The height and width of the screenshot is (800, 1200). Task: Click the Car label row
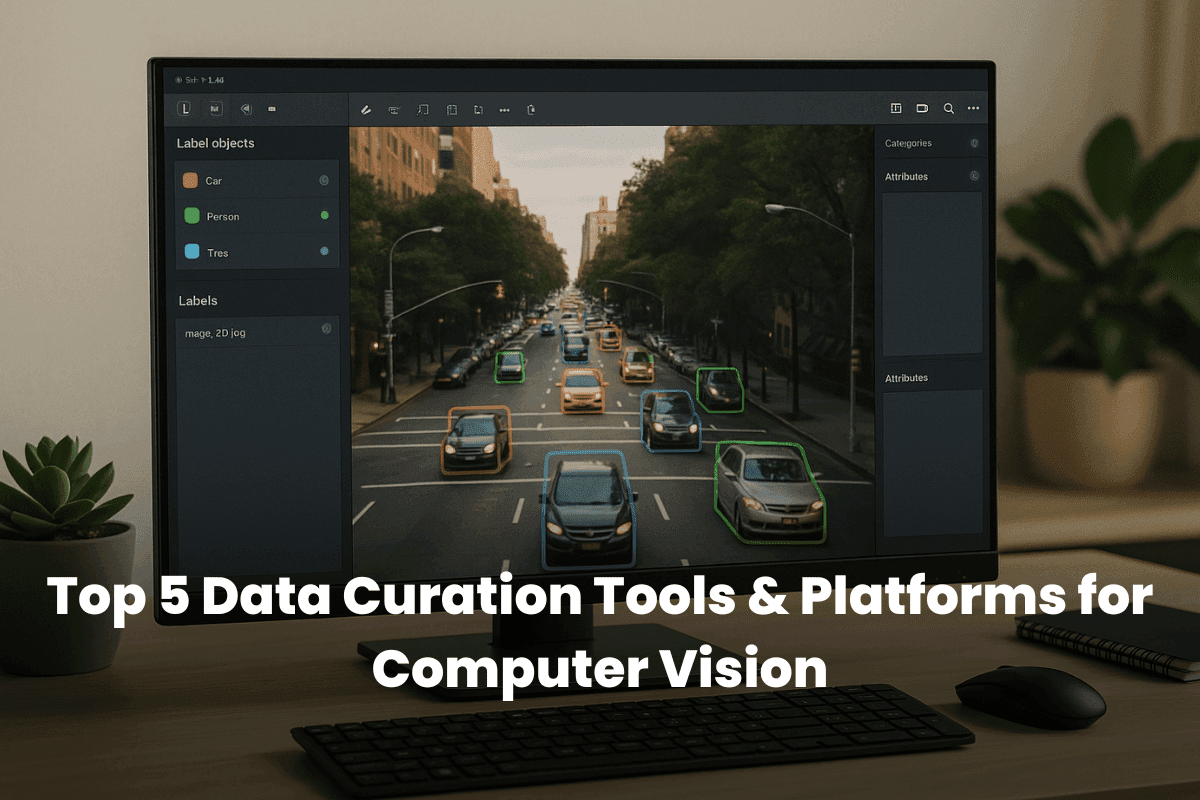(214, 181)
